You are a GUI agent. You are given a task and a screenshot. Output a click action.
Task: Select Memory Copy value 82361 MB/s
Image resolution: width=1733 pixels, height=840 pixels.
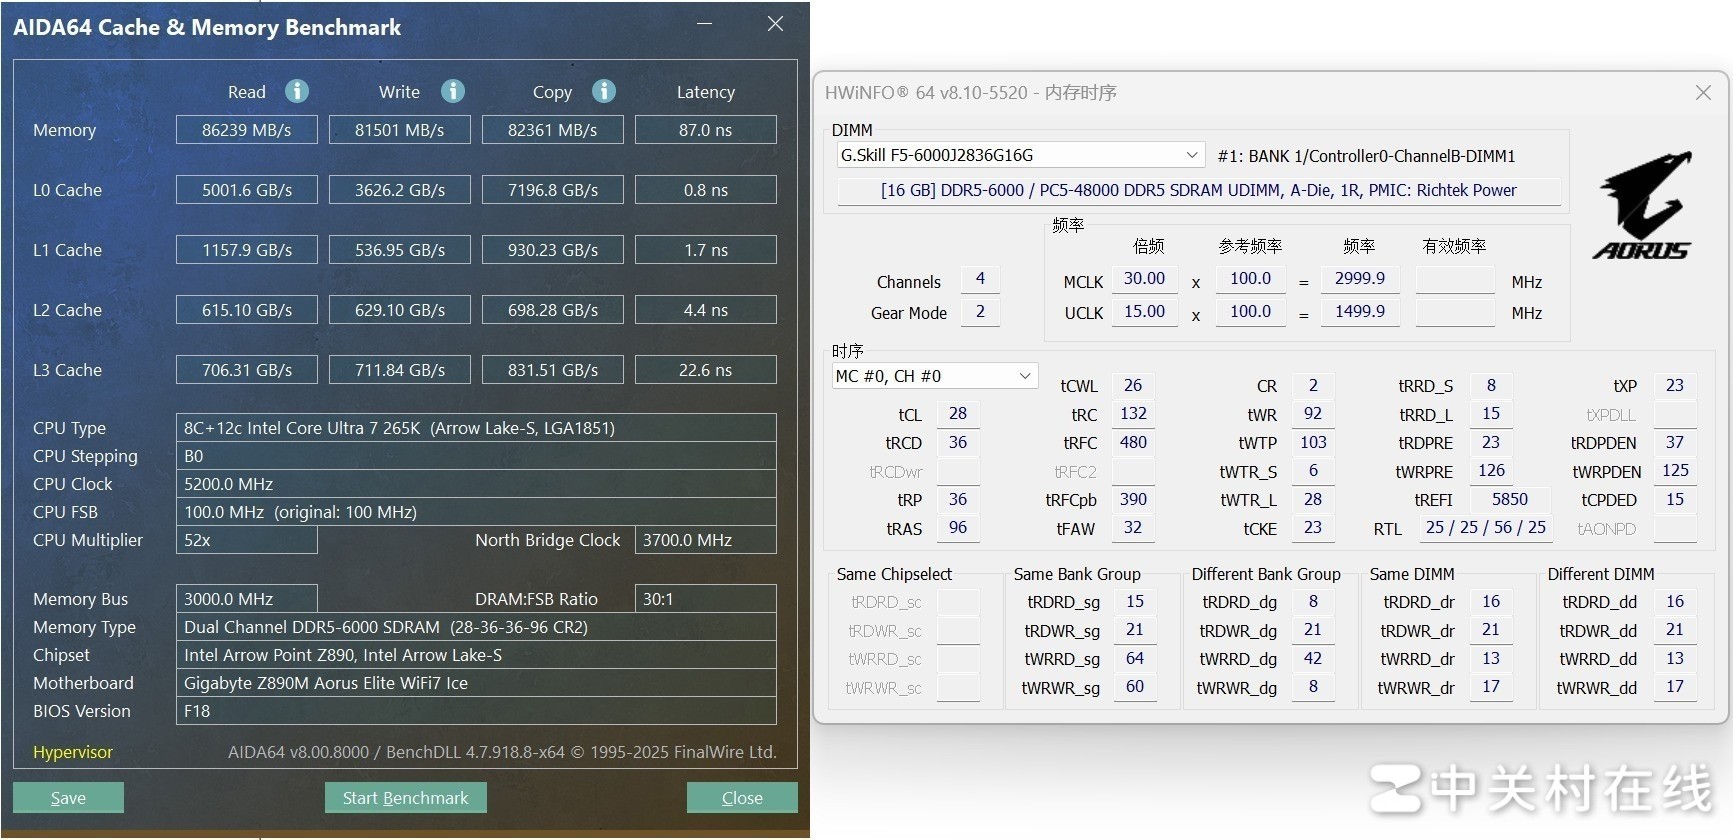[x=553, y=130]
